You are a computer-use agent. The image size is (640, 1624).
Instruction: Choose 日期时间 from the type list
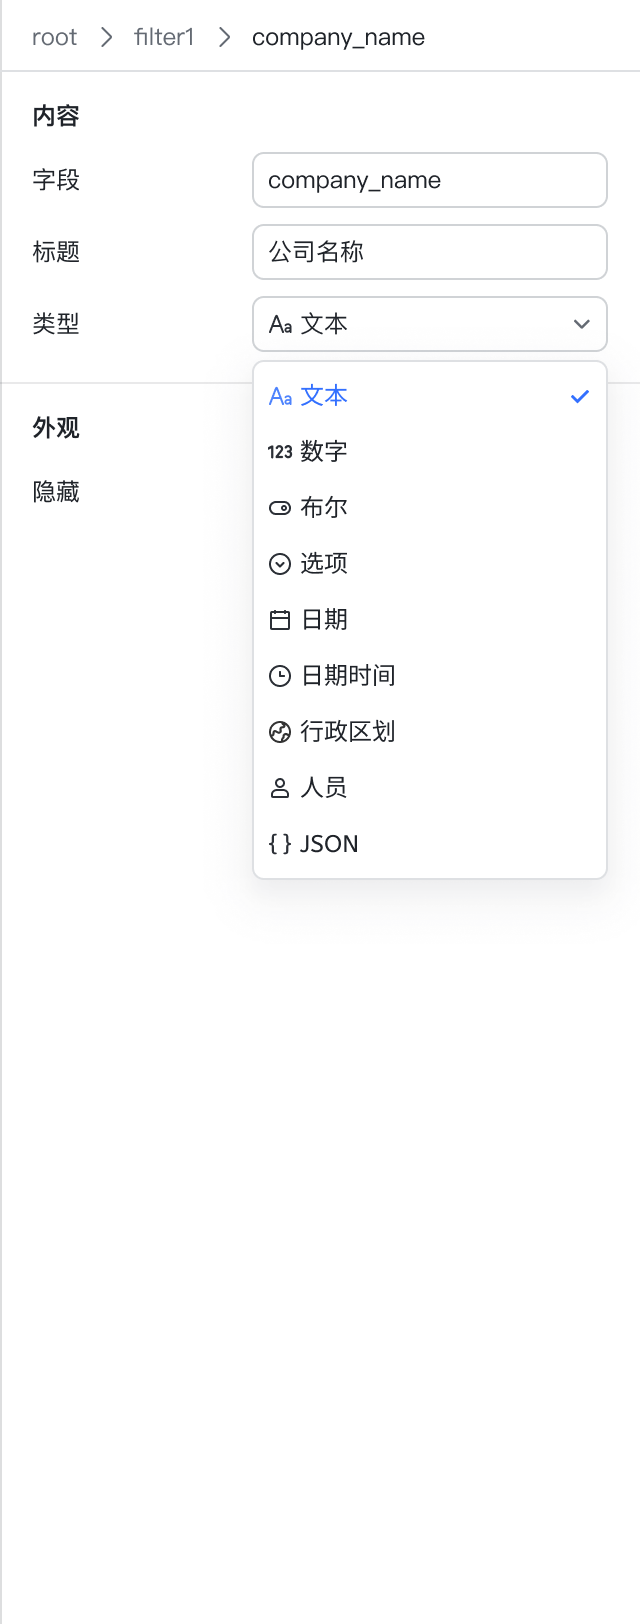click(x=430, y=676)
